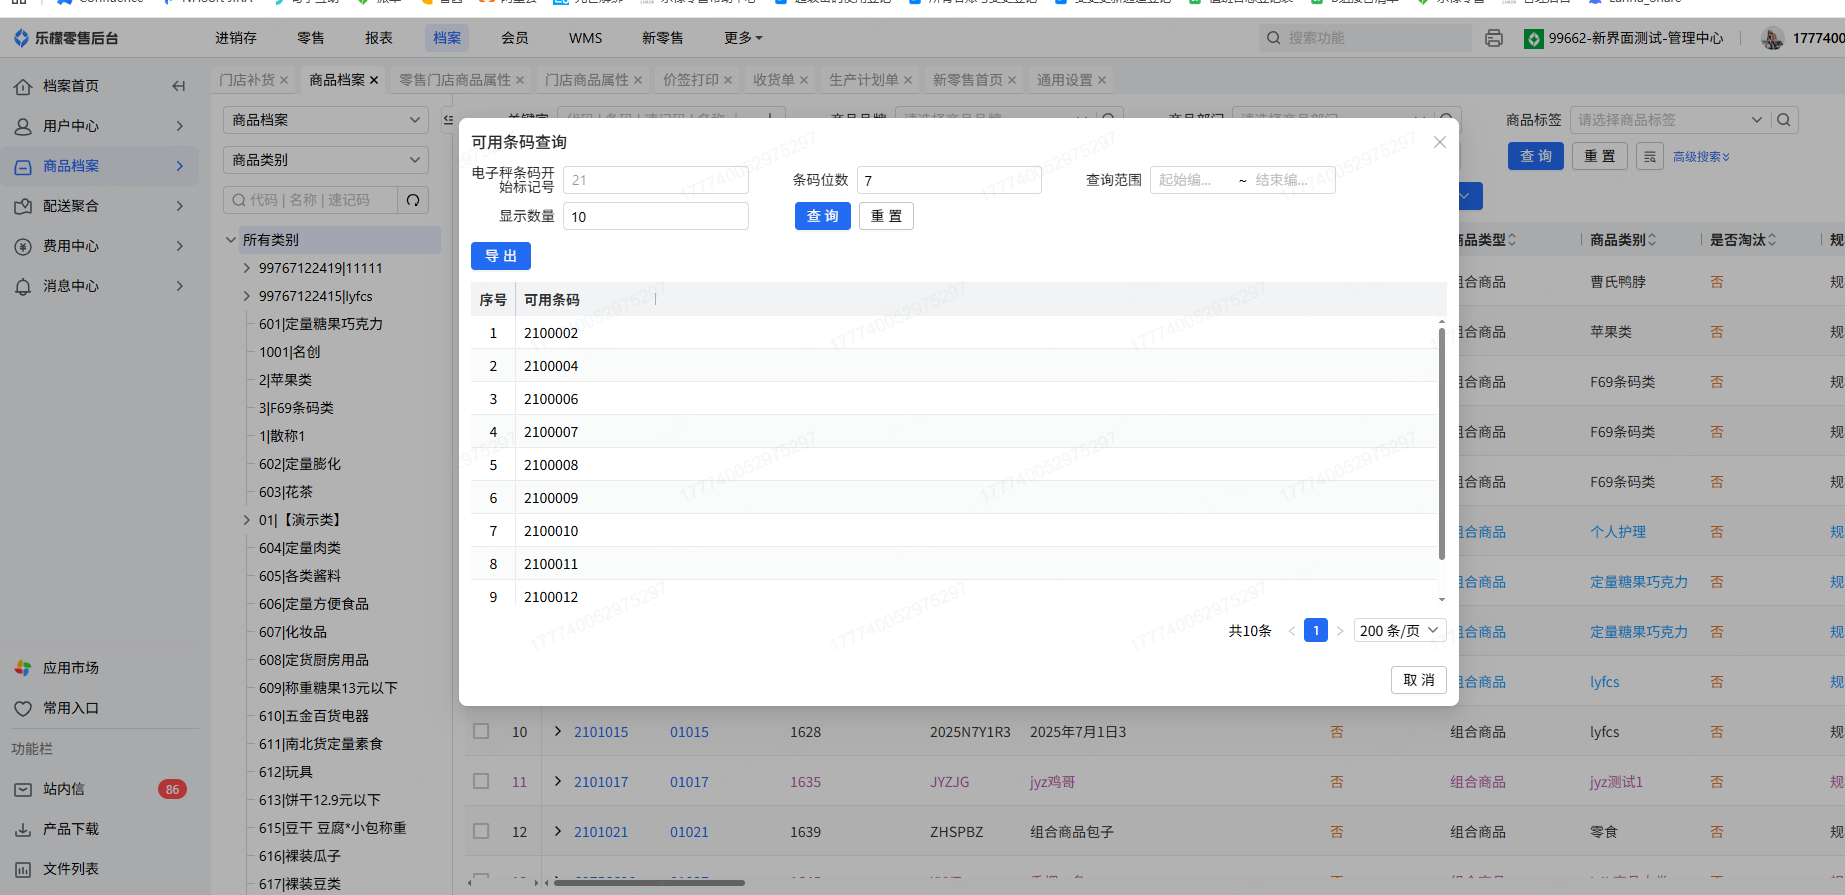Screen dimensions: 1845x895
Task: Expand 用户中心 sidebar menu
Action: (100, 126)
